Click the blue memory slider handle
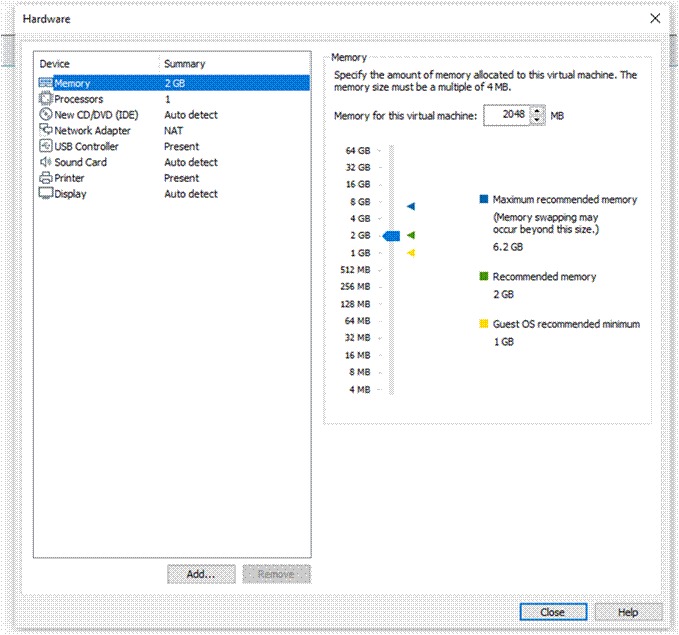 pos(391,236)
